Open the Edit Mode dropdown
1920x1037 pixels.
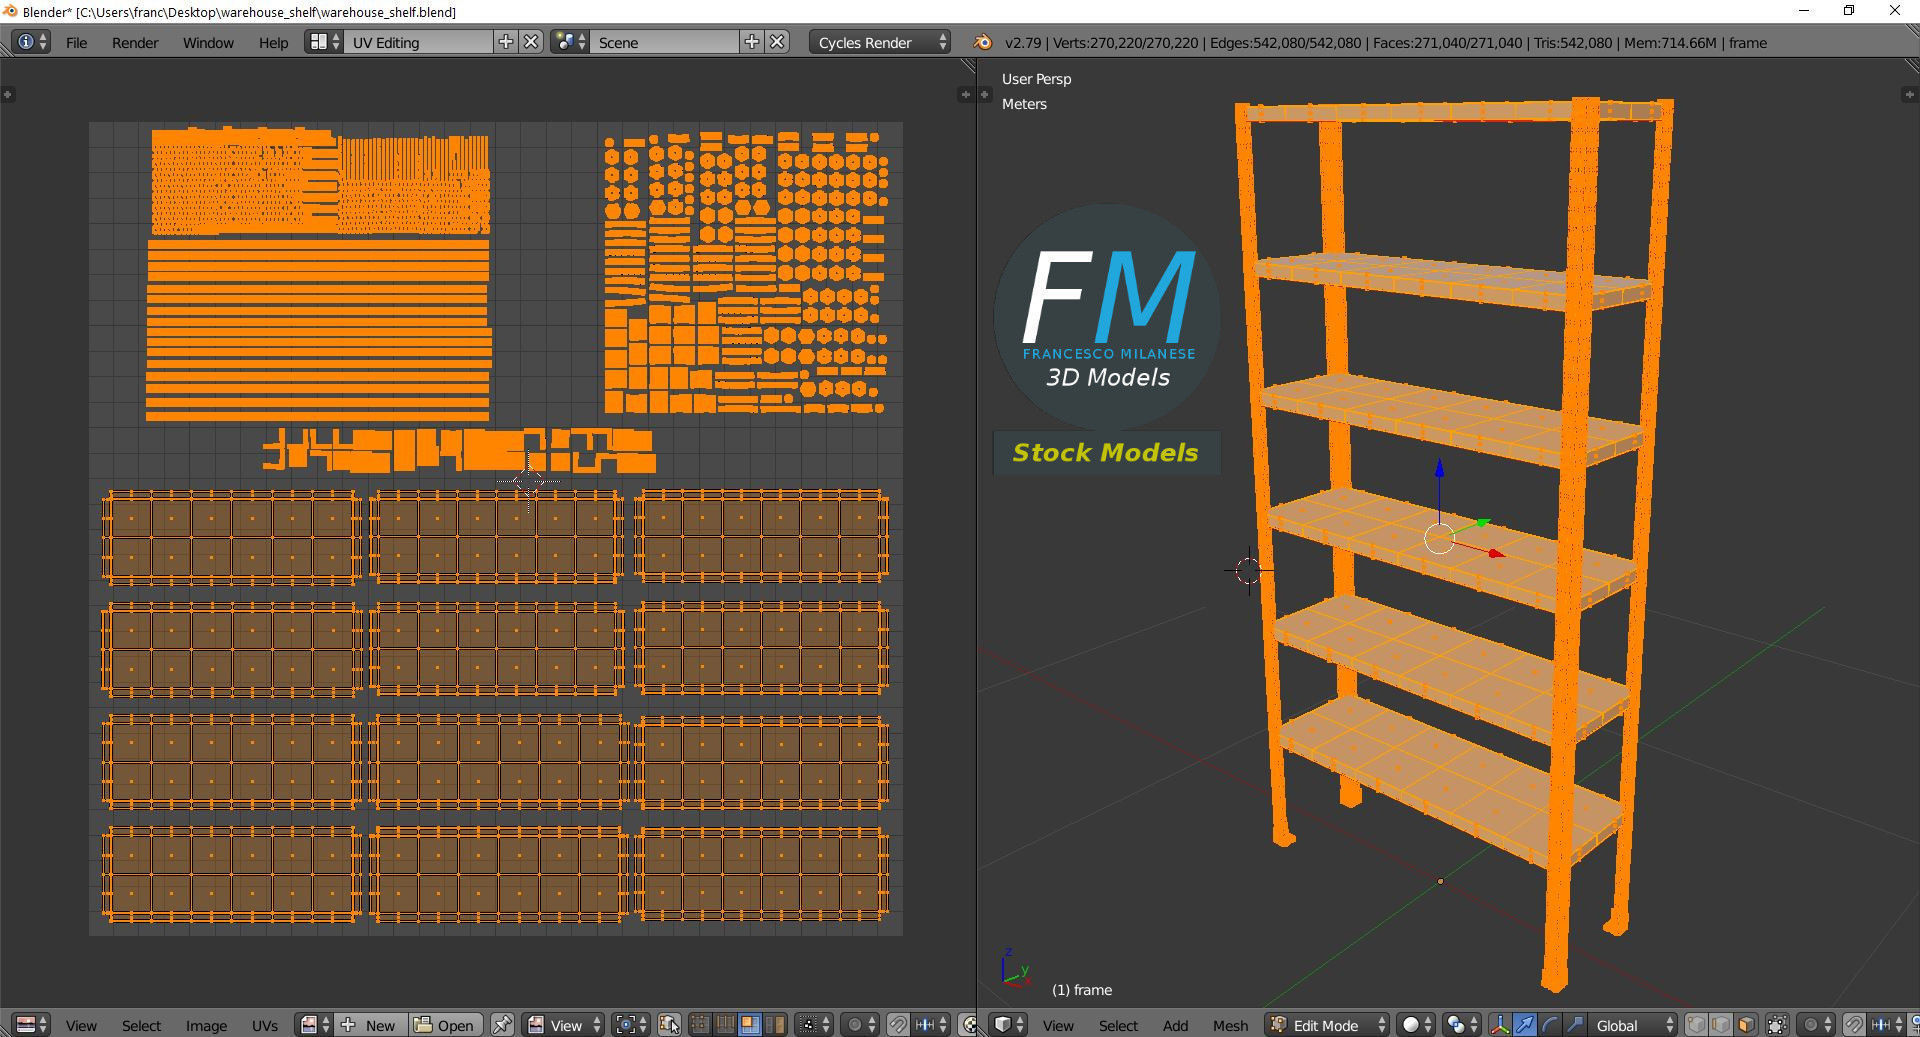1327,1025
